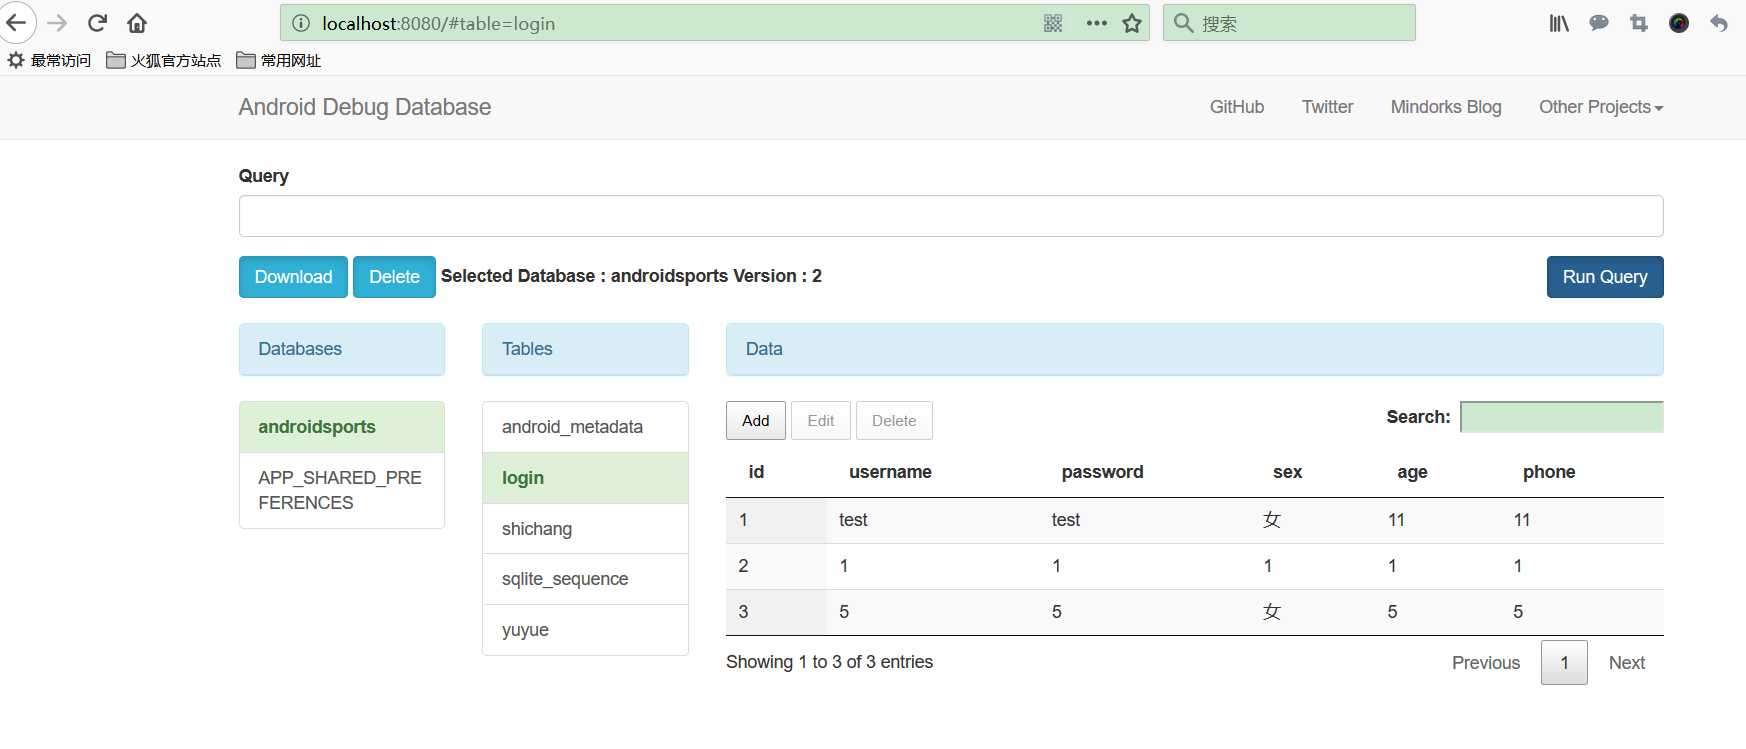Click the Download database button
1746x749 pixels.
coord(293,277)
